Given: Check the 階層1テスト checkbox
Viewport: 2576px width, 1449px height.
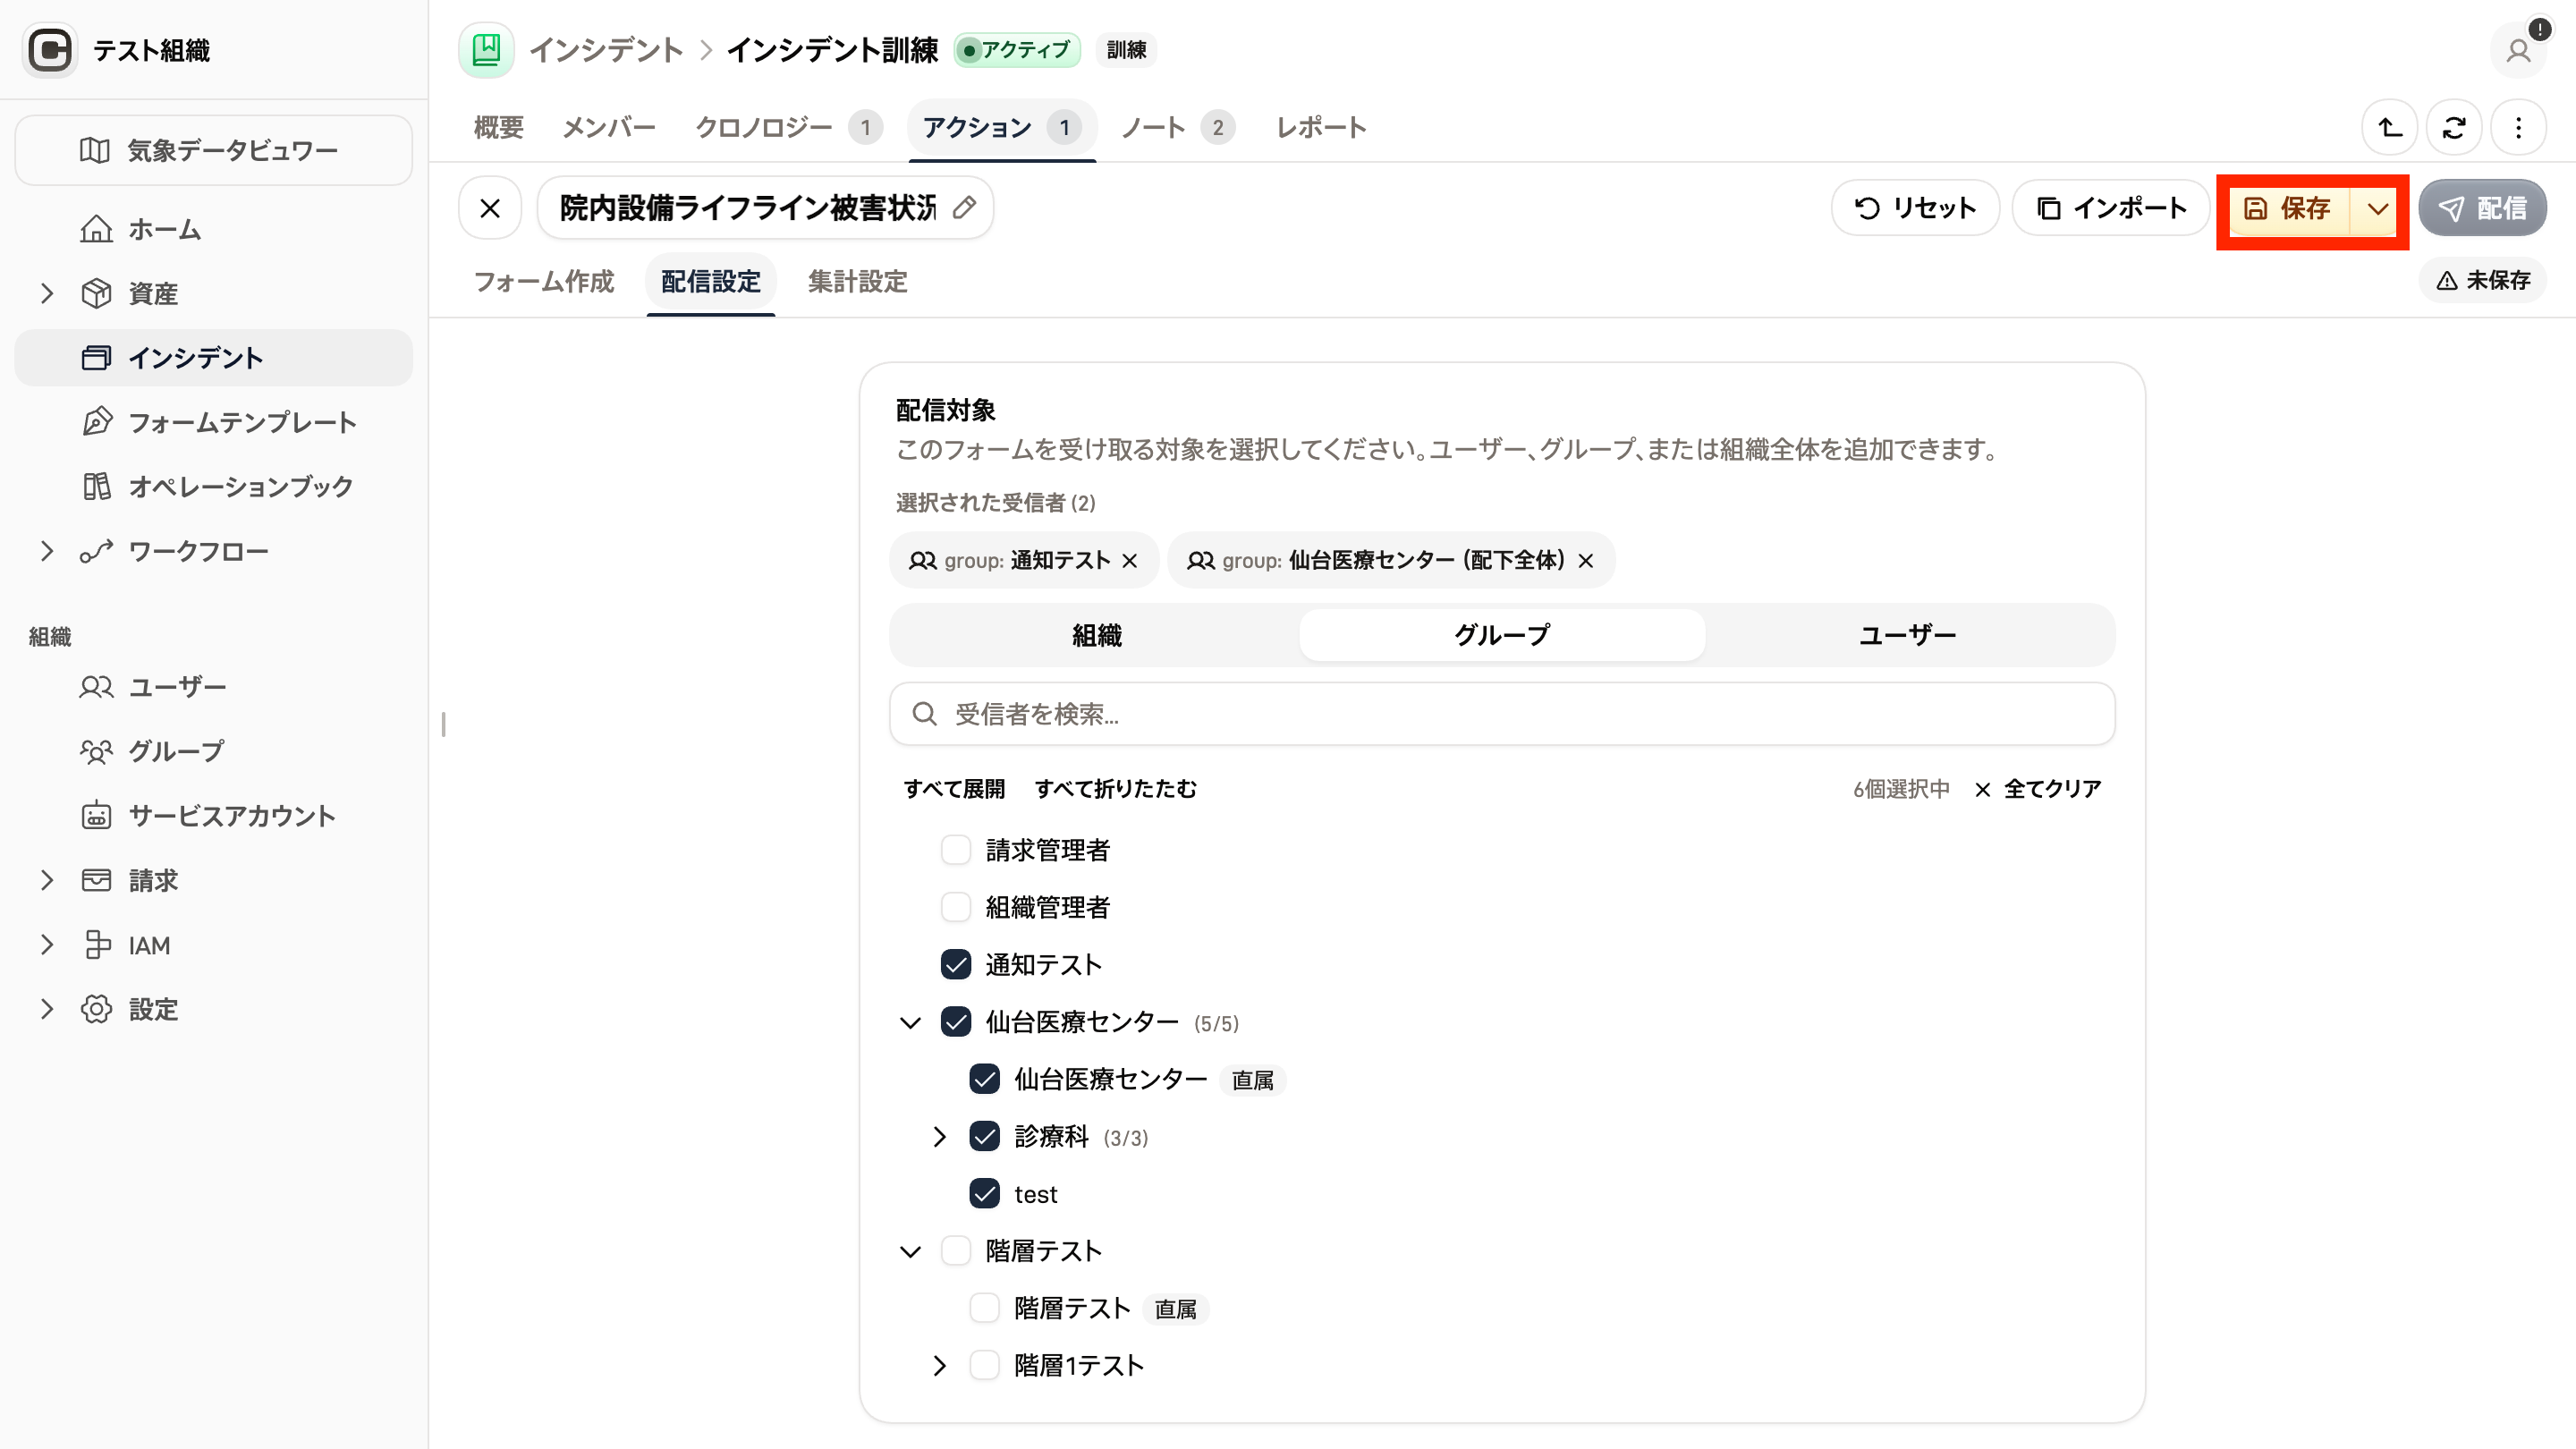Looking at the screenshot, I should tap(985, 1365).
